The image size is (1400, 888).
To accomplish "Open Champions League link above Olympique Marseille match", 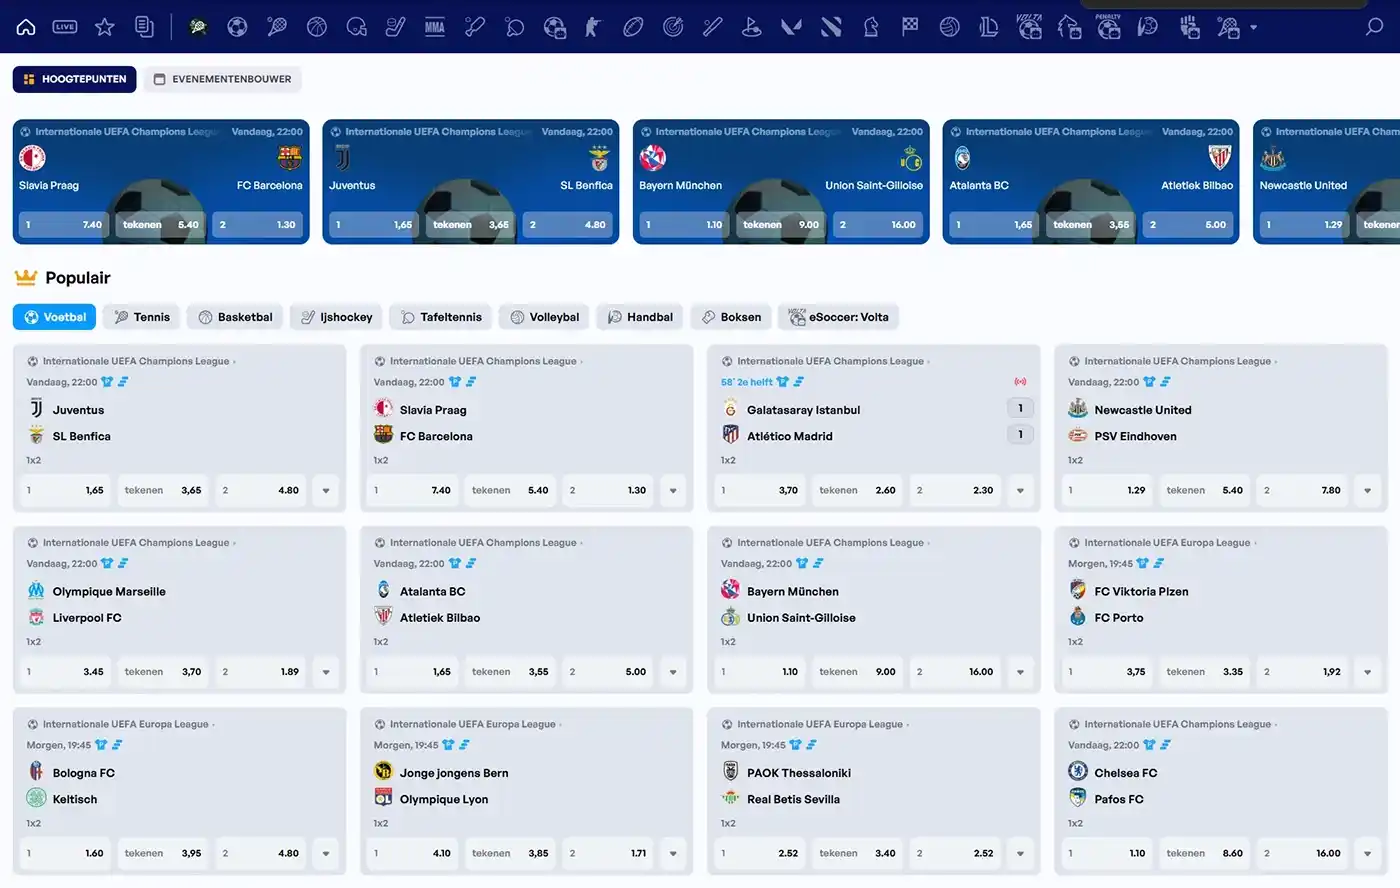I will pyautogui.click(x=136, y=543).
